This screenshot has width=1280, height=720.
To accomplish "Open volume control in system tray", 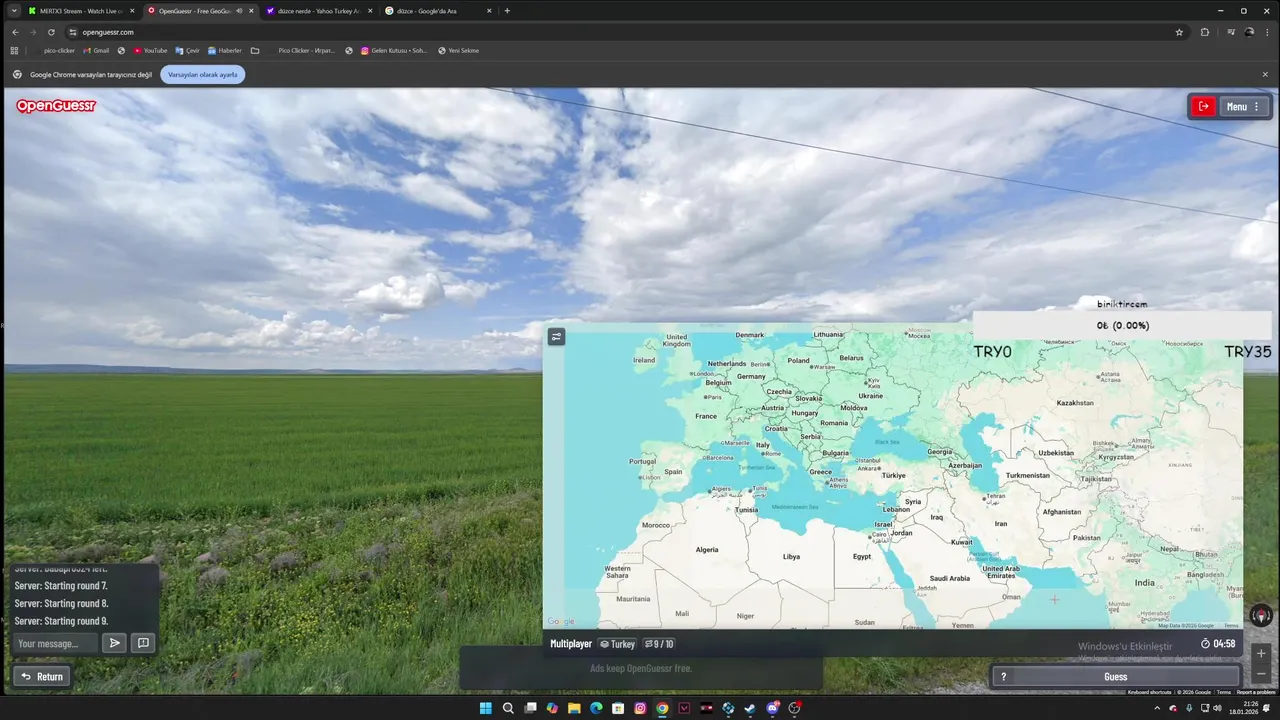I will (x=1217, y=708).
